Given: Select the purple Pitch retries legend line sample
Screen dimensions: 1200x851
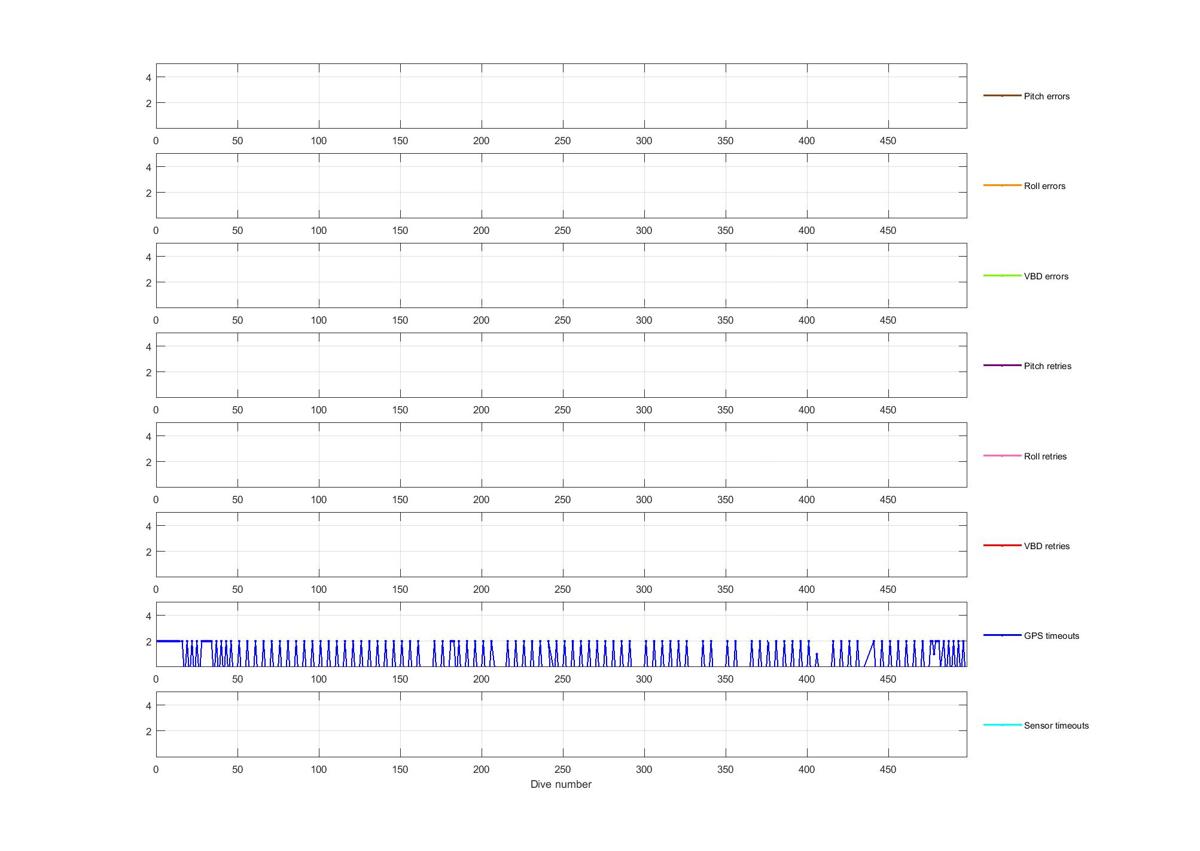Looking at the screenshot, I should point(1002,366).
